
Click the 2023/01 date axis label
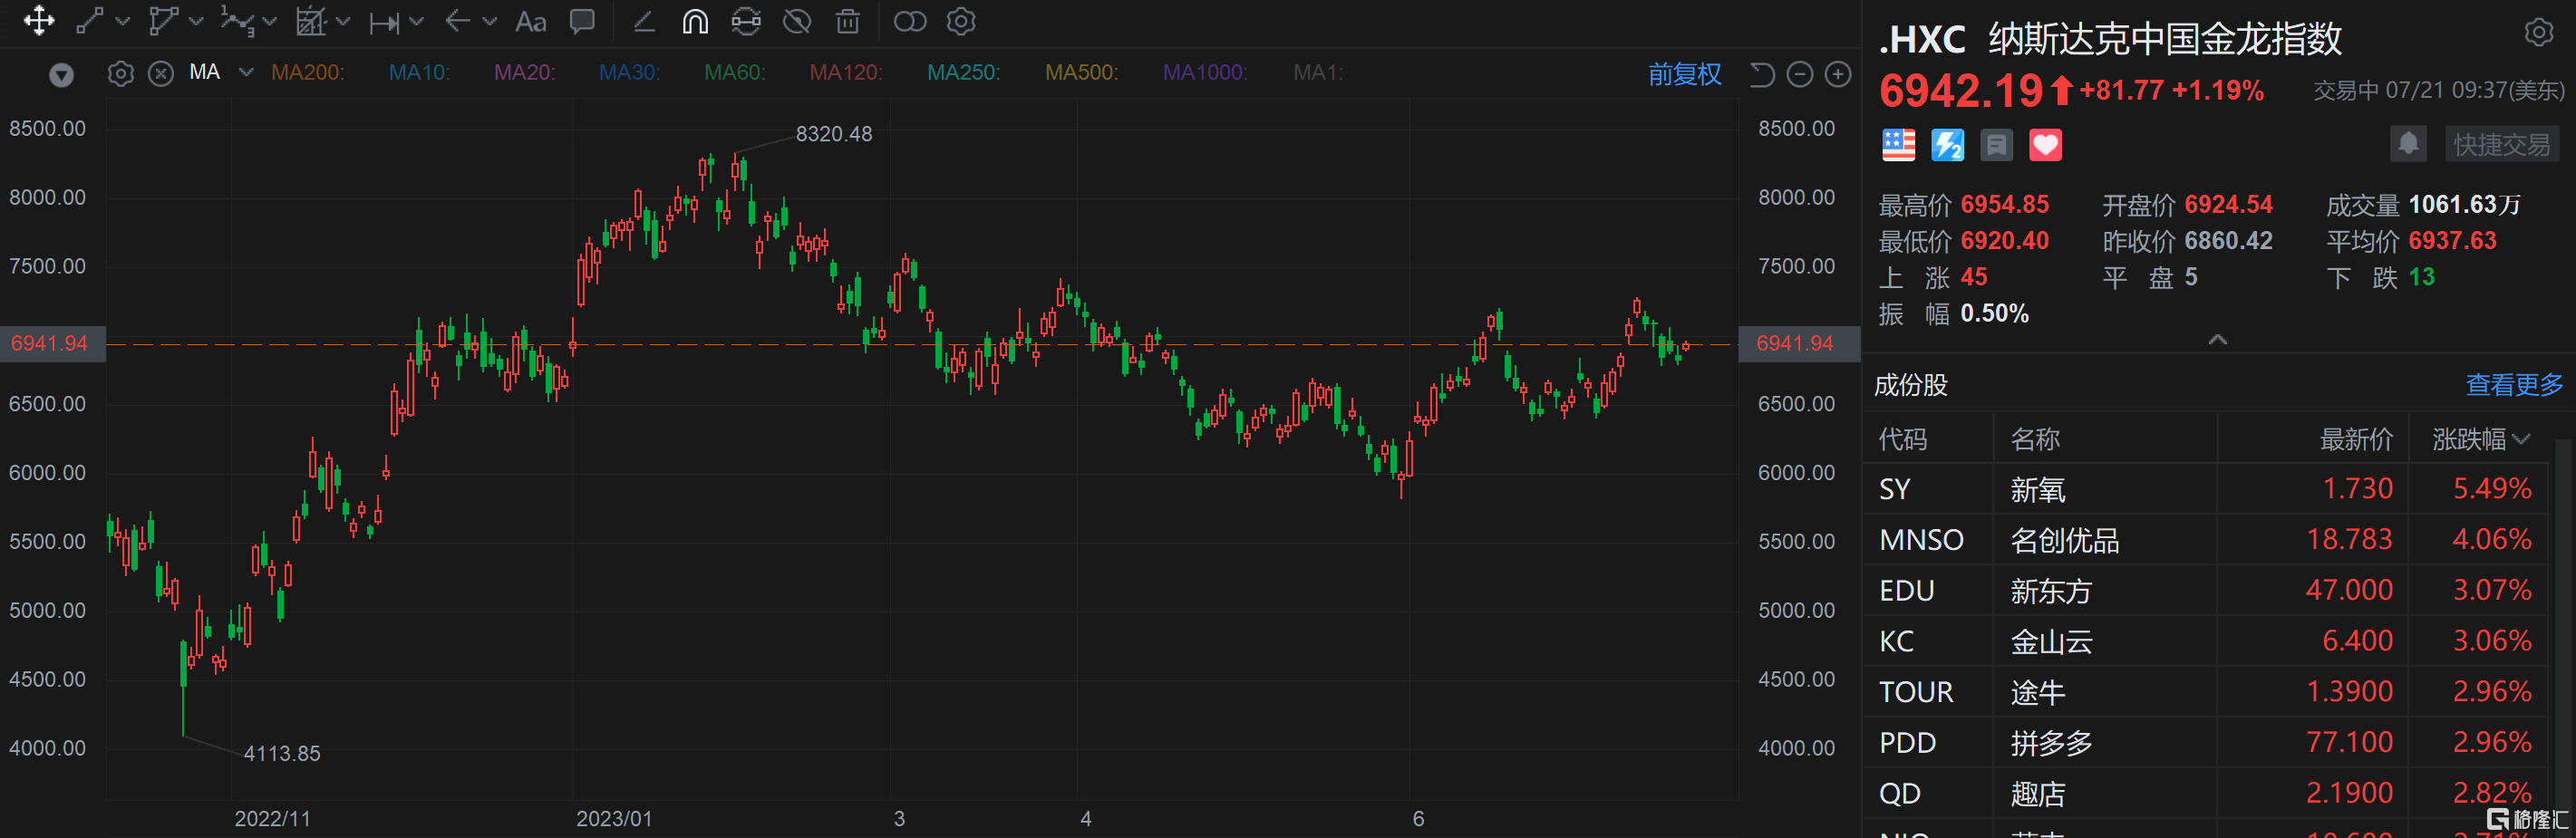(614, 819)
